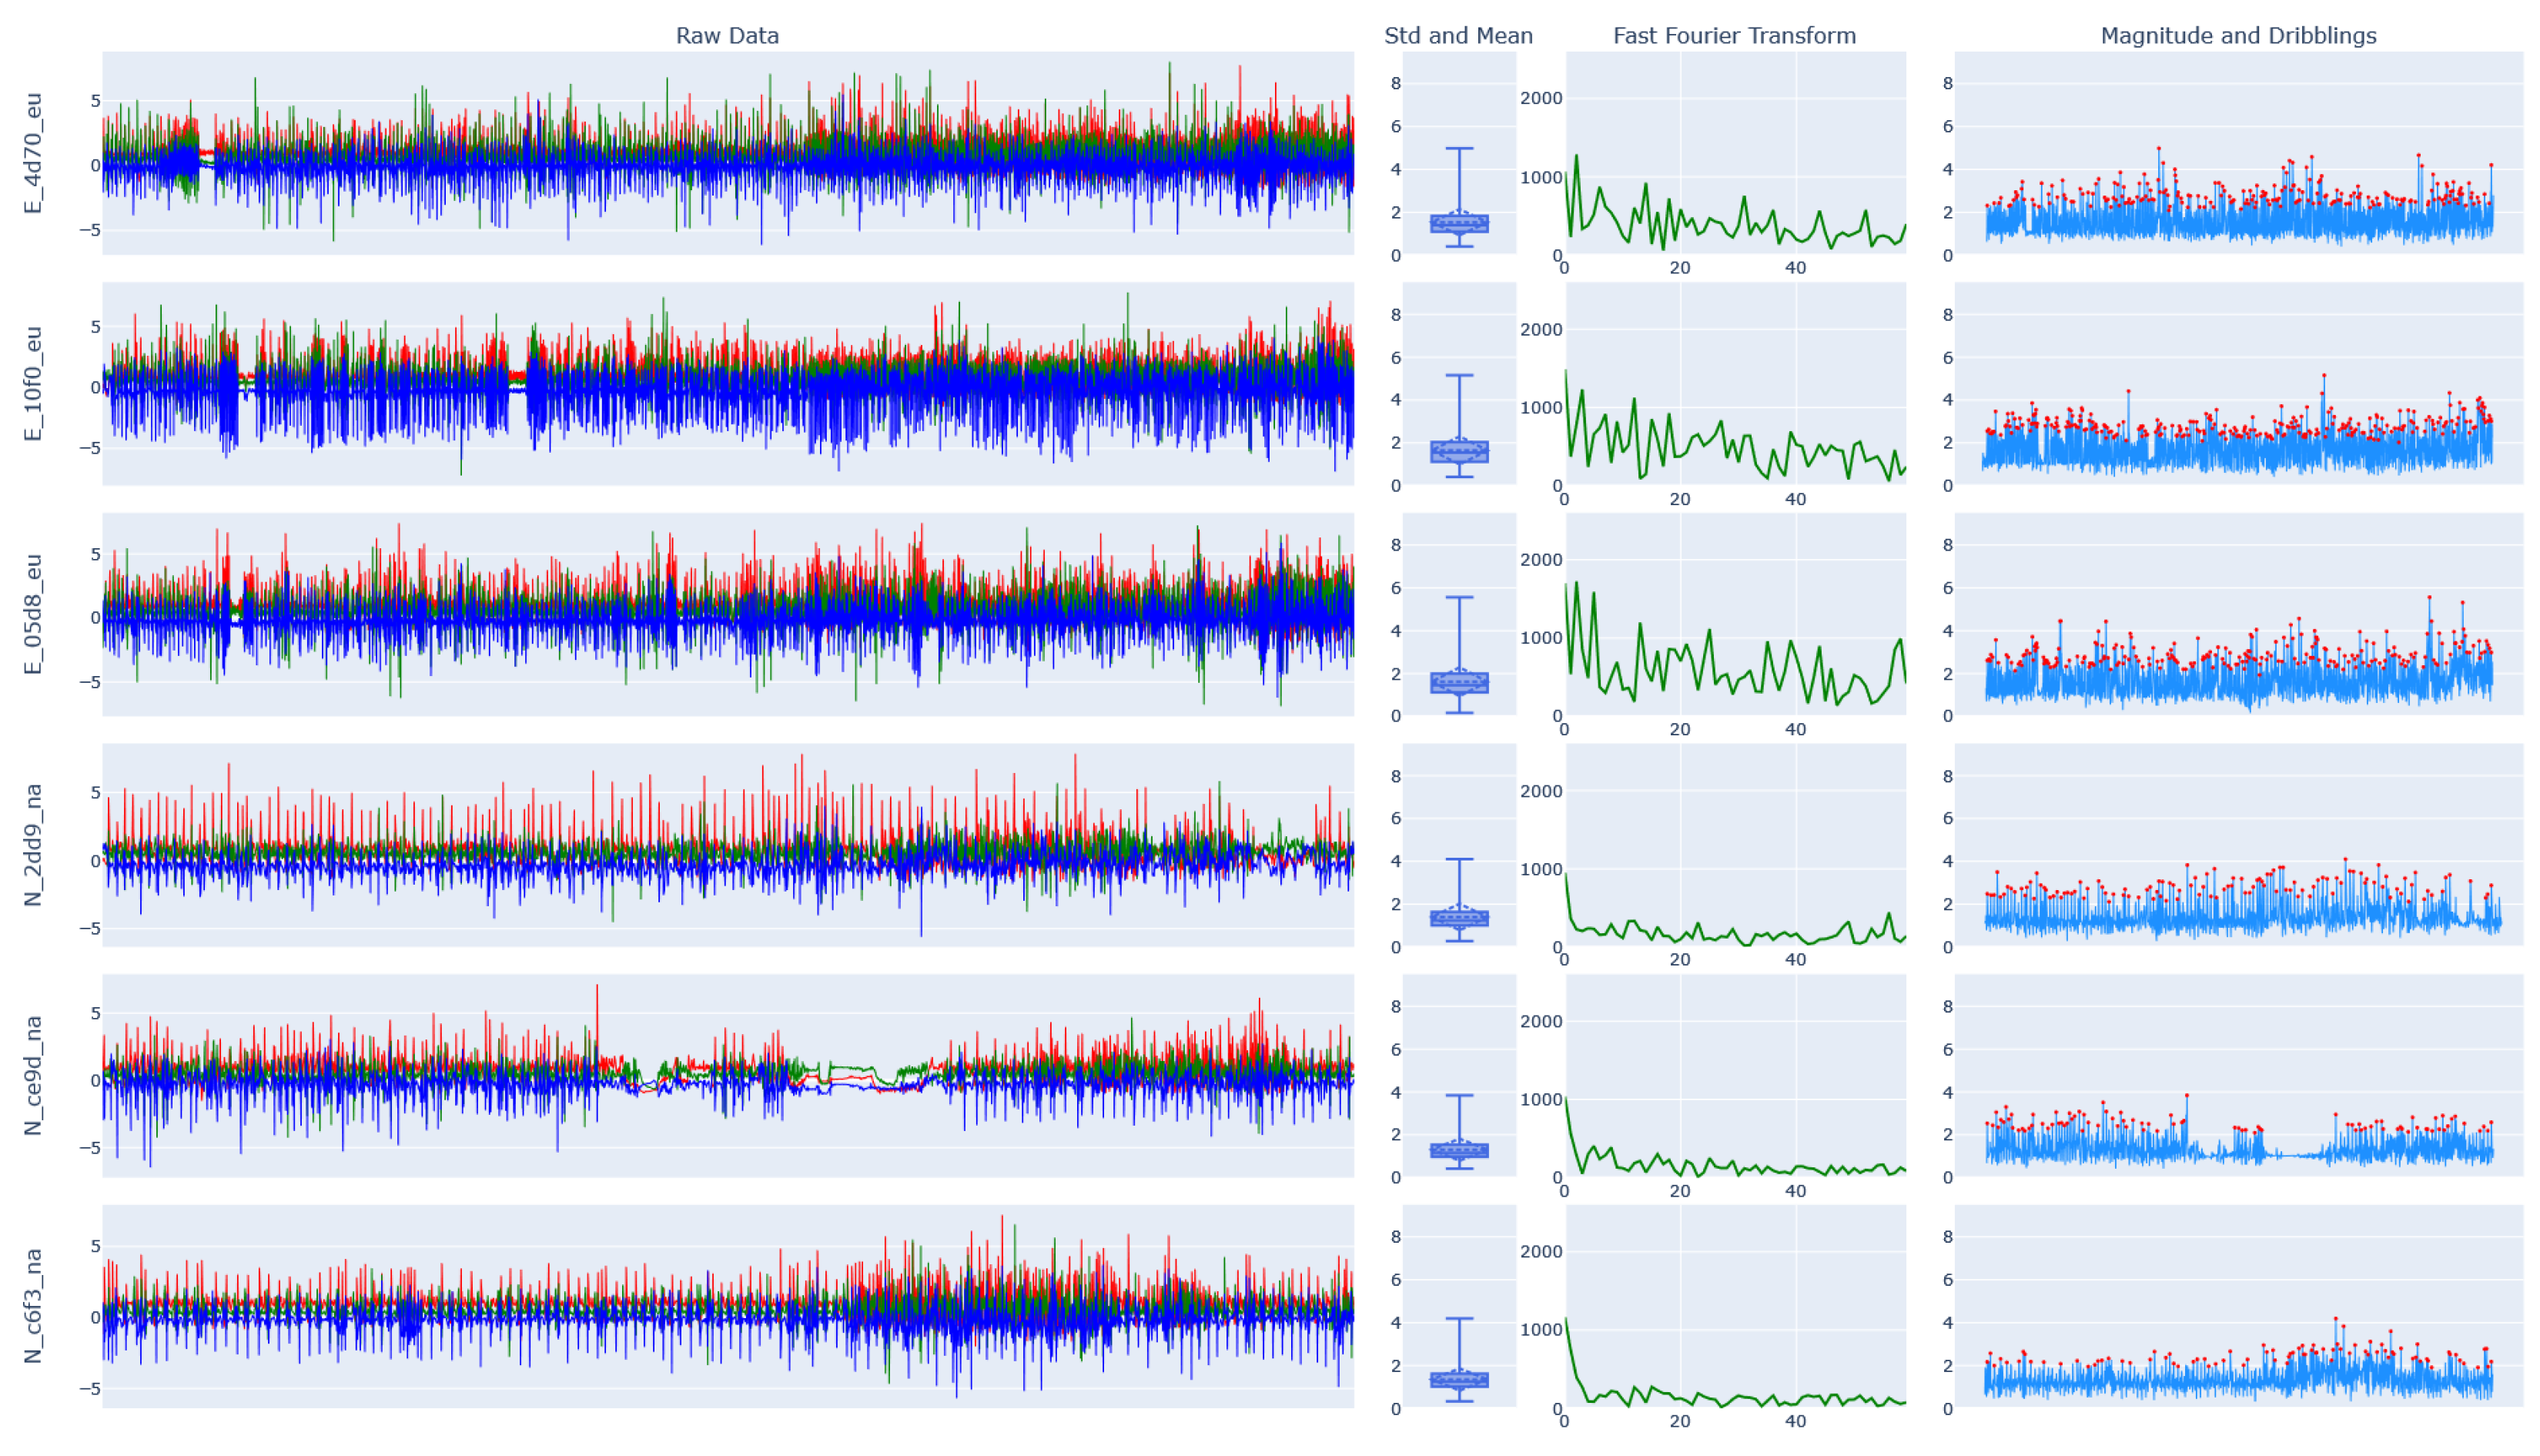The width and height of the screenshot is (2540, 1456).
Task: Click the N_2dd9_na row label
Action: pos(33,845)
